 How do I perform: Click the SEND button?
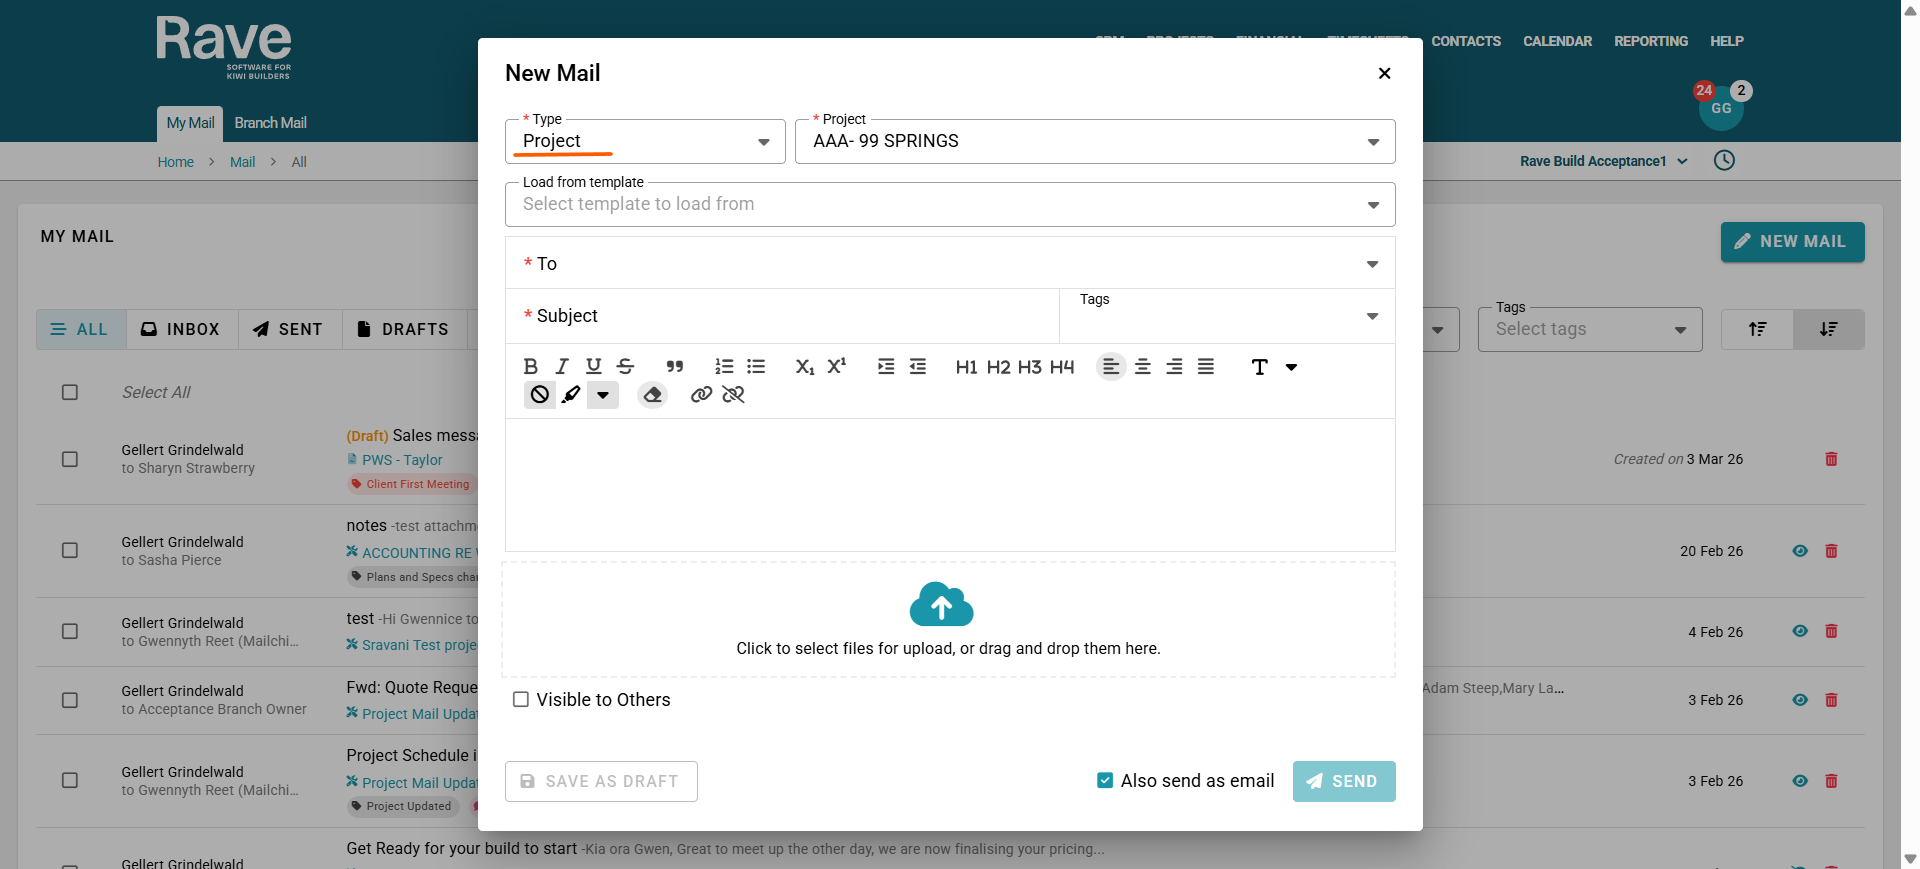tap(1344, 781)
